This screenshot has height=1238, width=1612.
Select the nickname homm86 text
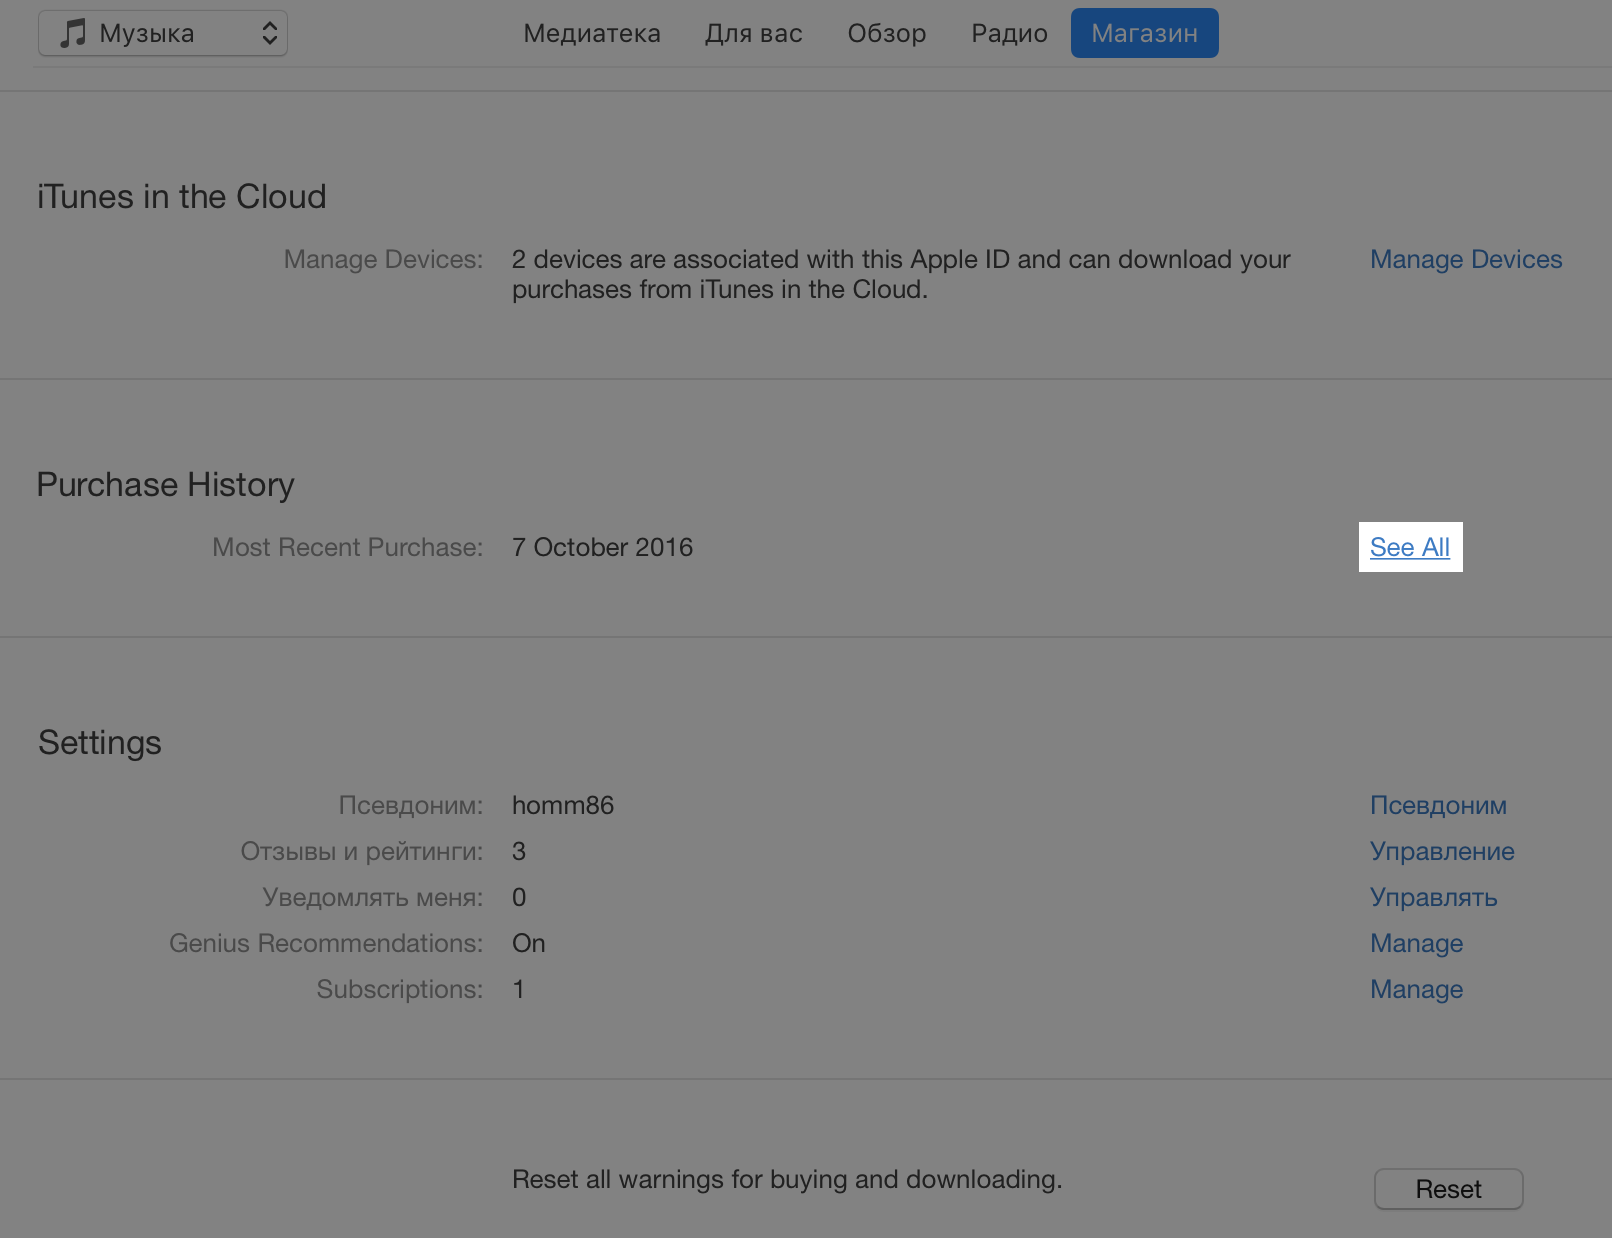tap(563, 805)
